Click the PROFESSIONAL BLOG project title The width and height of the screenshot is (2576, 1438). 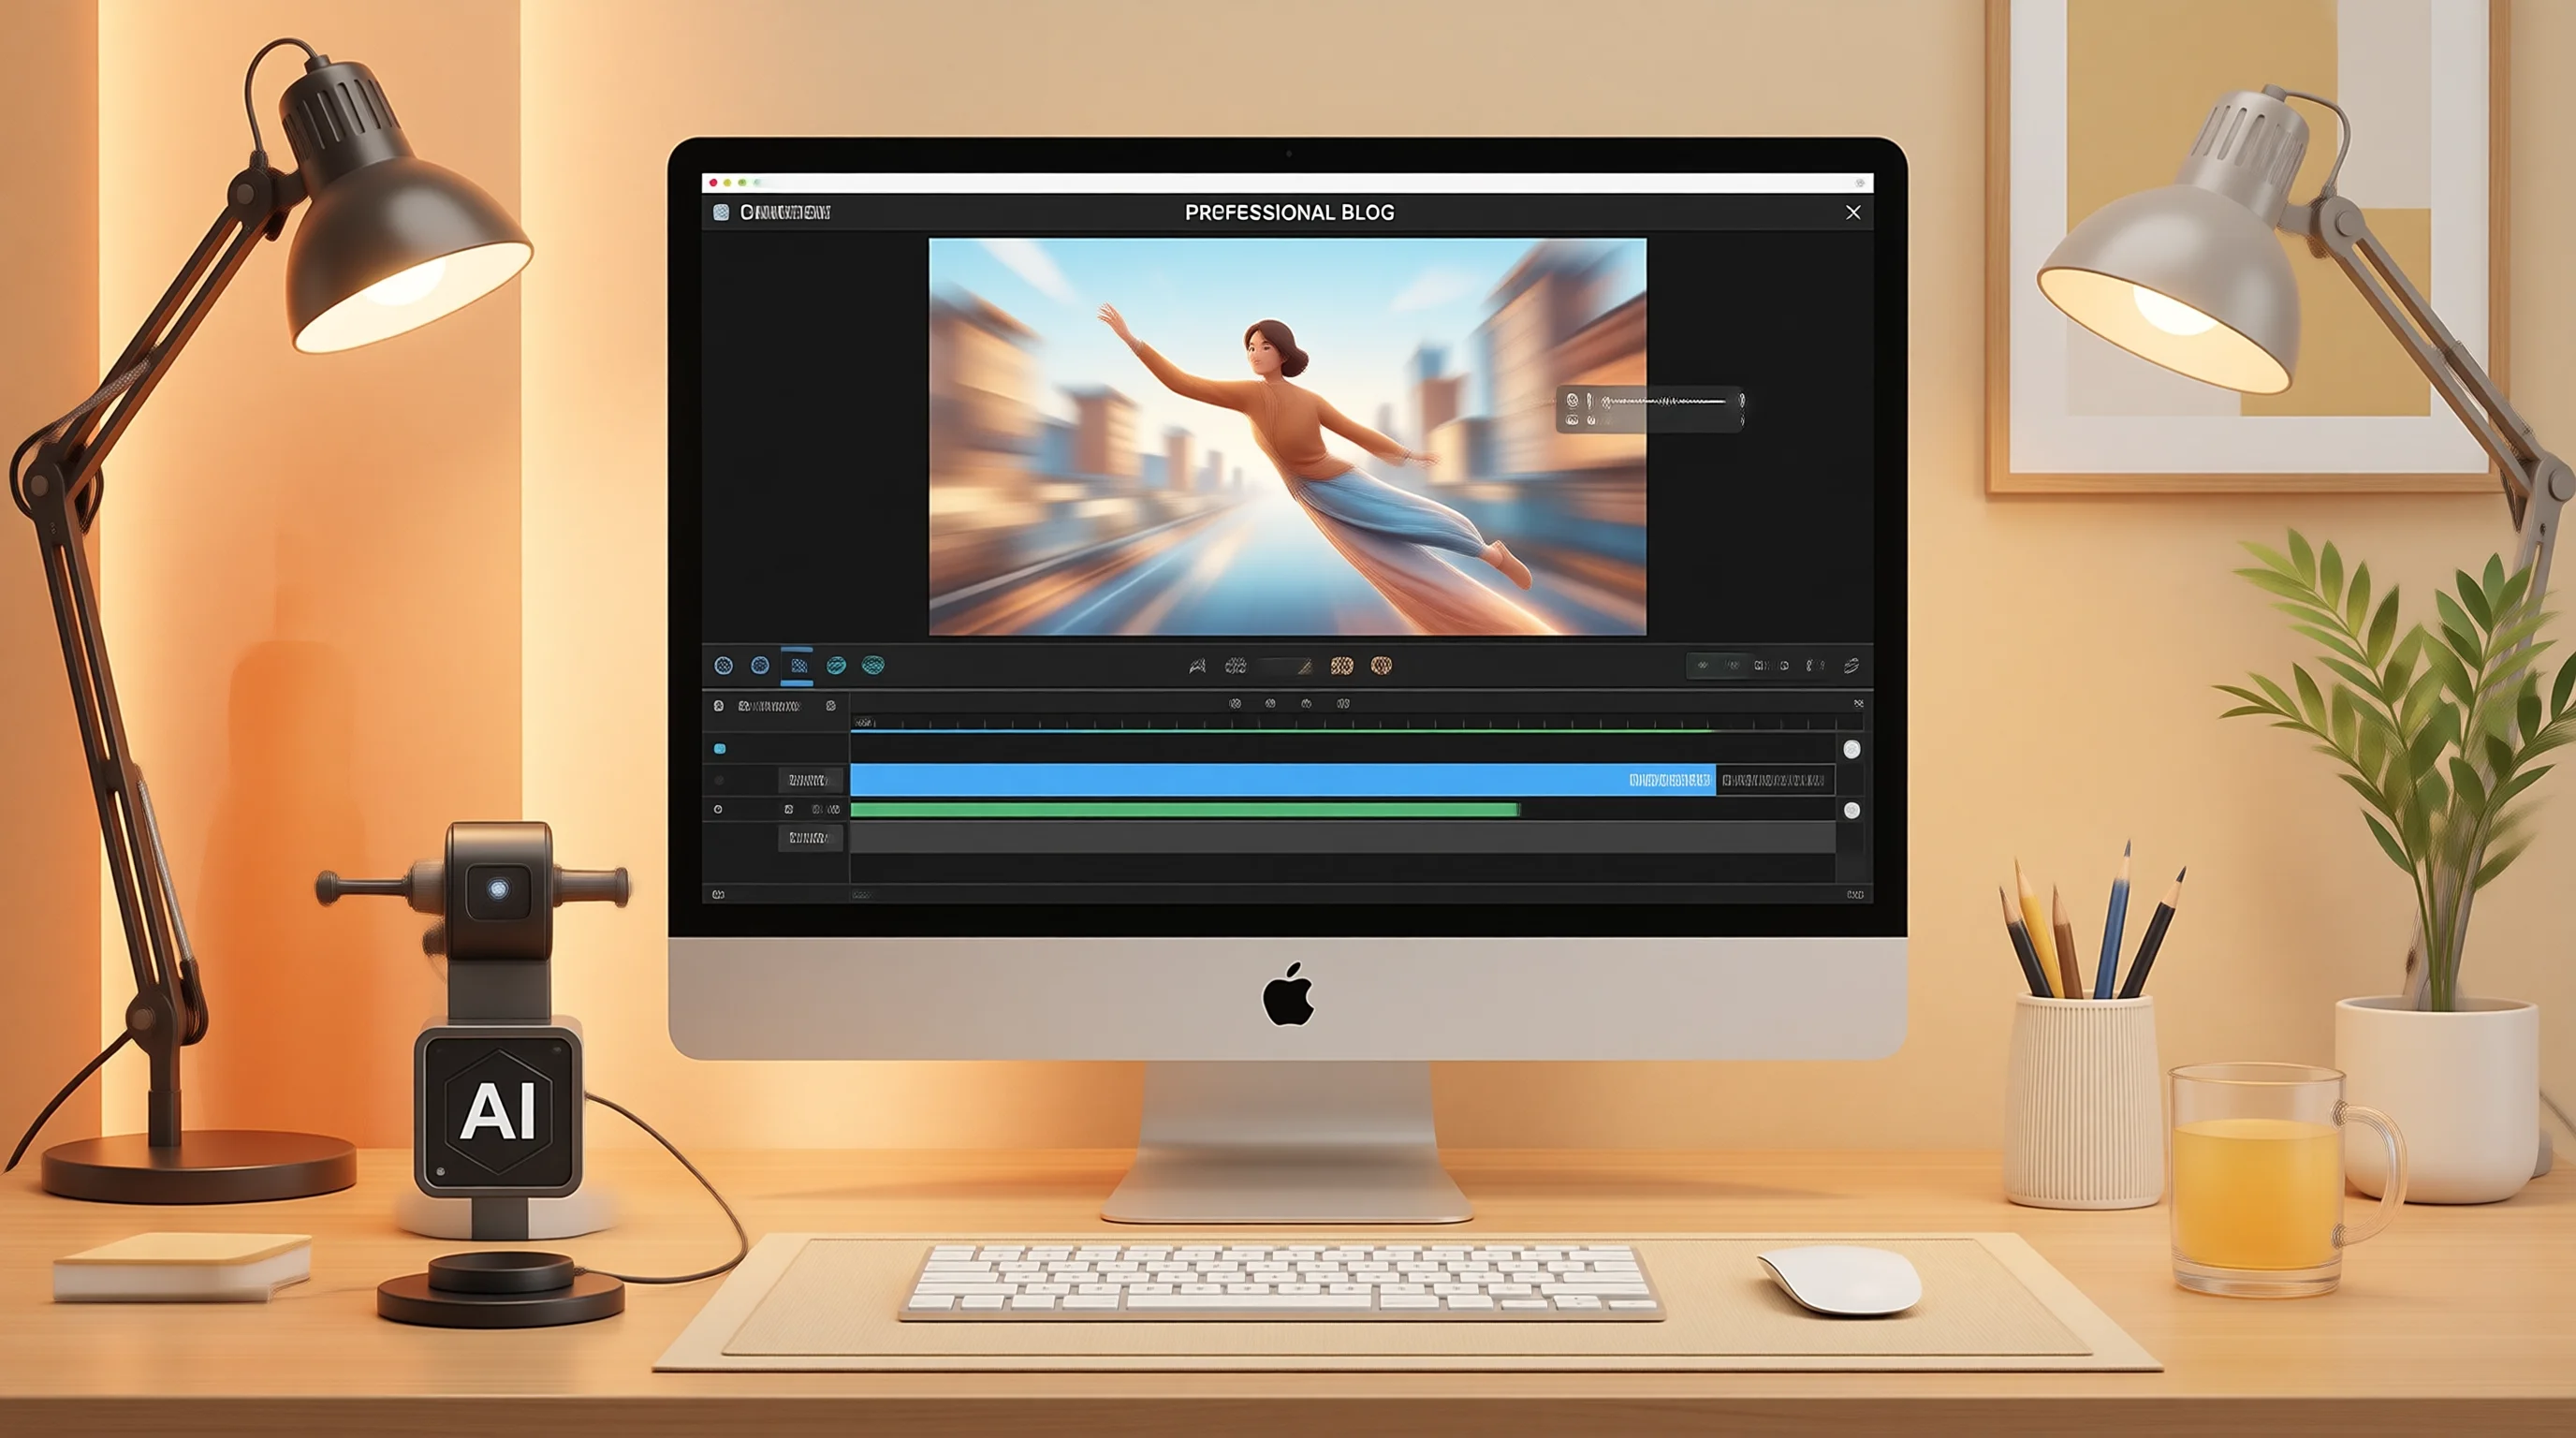point(1289,212)
